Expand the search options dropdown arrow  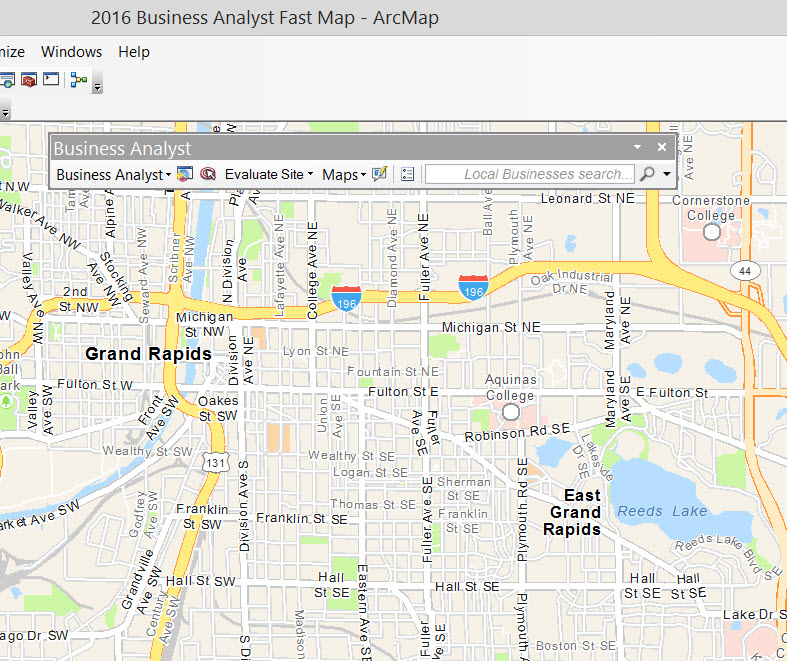coord(667,174)
